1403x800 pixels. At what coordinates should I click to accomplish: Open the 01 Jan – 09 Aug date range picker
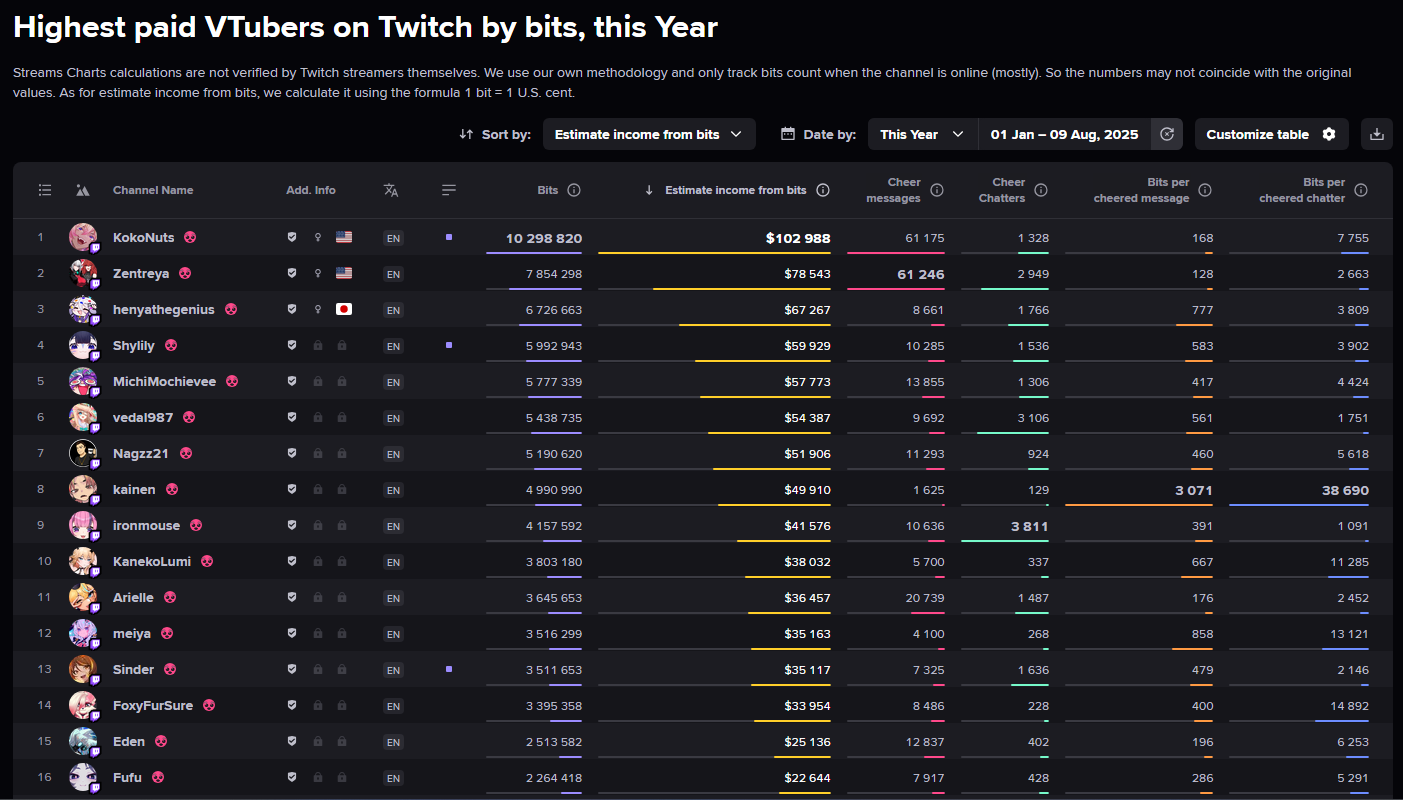click(1064, 134)
